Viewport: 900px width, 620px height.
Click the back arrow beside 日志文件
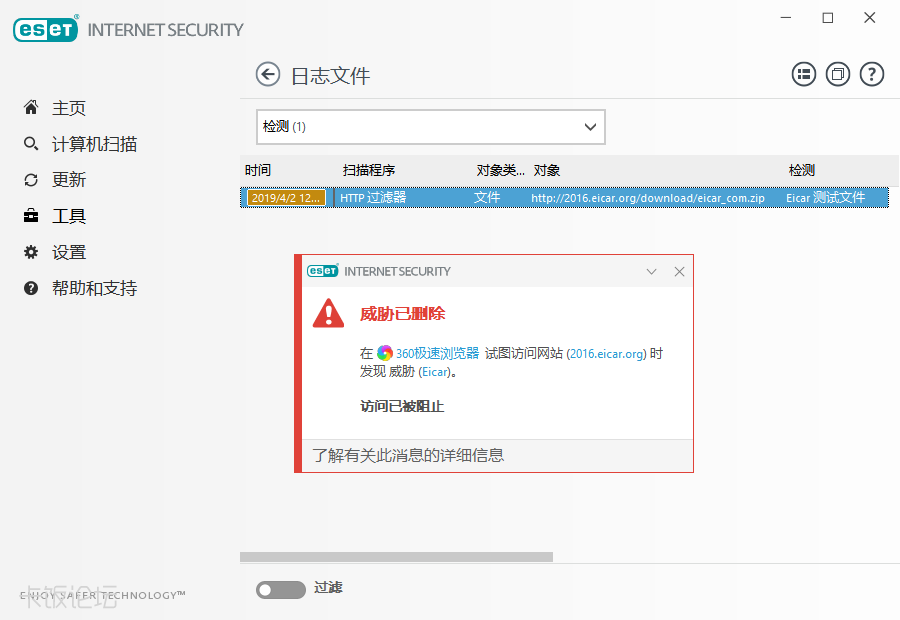click(267, 75)
